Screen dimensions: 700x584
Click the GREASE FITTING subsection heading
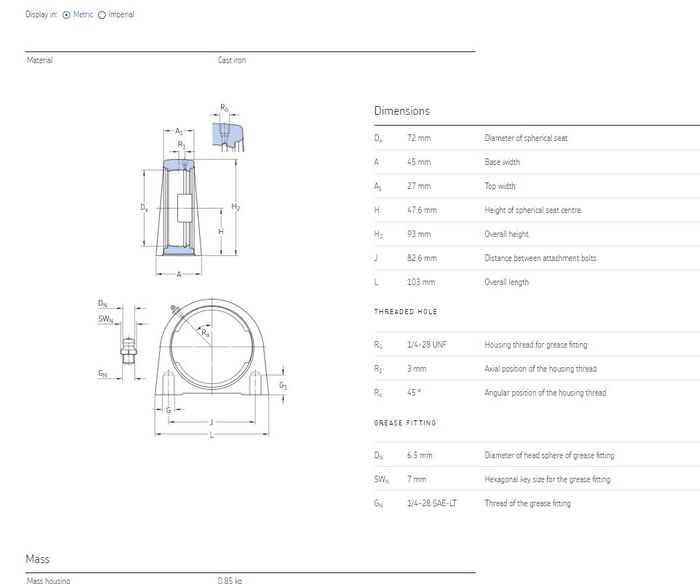click(x=405, y=423)
